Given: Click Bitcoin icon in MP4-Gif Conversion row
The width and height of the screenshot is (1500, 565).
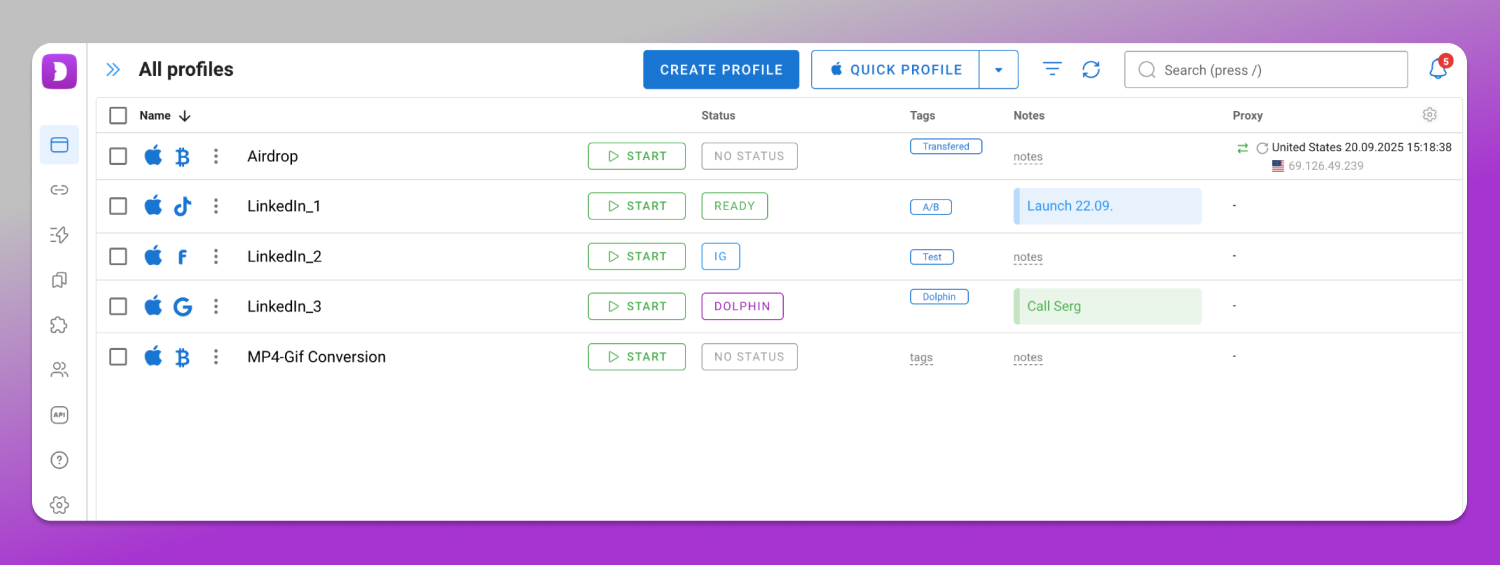Looking at the screenshot, I should click(183, 356).
